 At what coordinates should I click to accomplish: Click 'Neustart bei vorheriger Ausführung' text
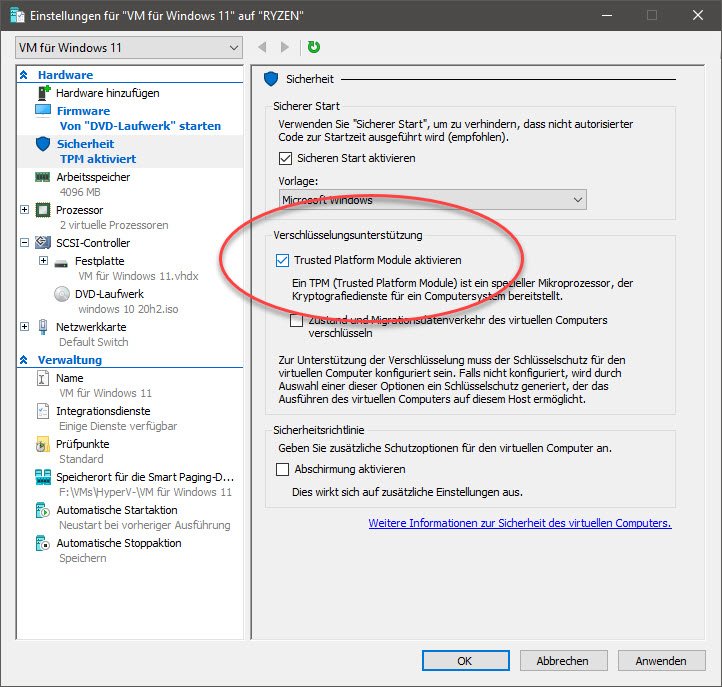pyautogui.click(x=145, y=525)
